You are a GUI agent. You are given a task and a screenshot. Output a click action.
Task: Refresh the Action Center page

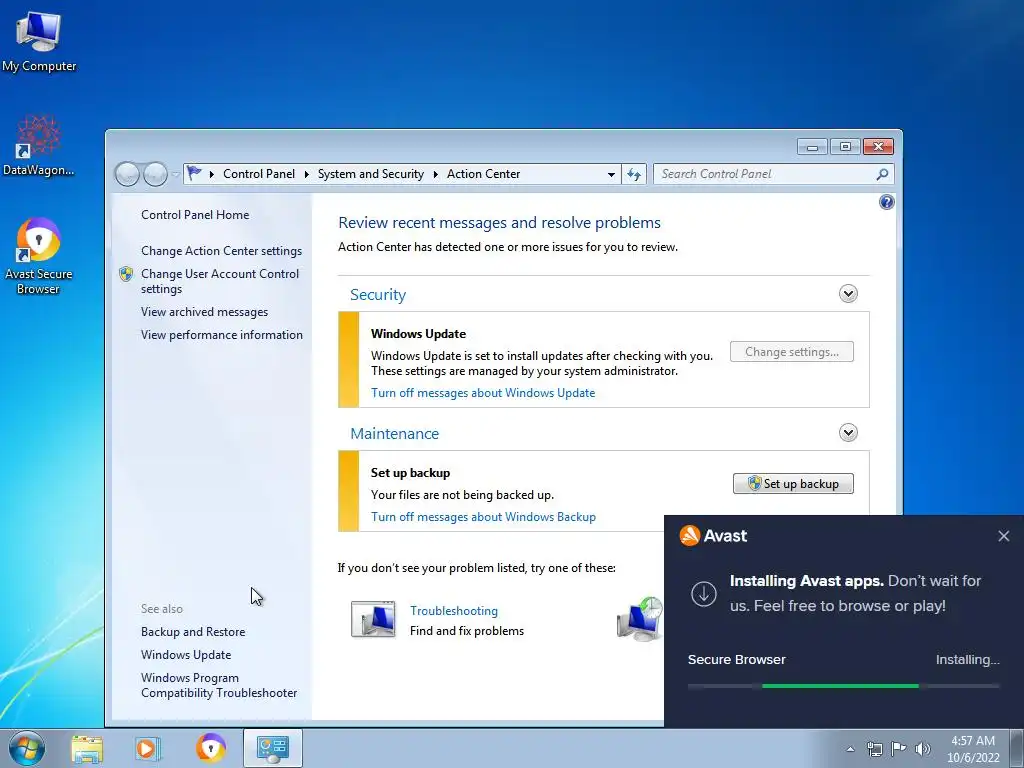634,174
